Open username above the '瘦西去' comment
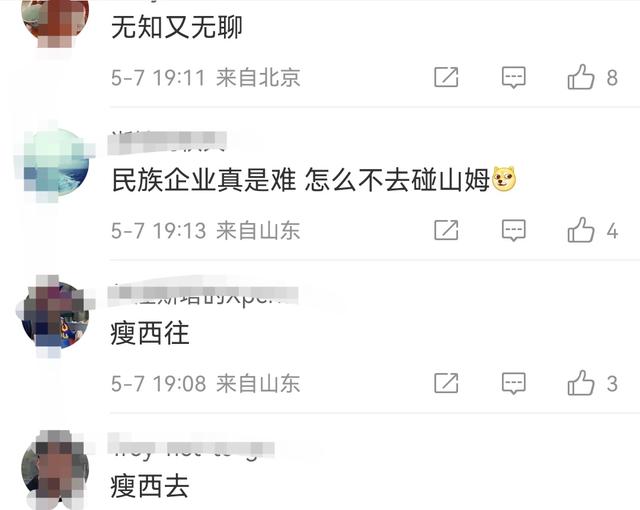Image resolution: width=640 pixels, height=510 pixels. 191,449
